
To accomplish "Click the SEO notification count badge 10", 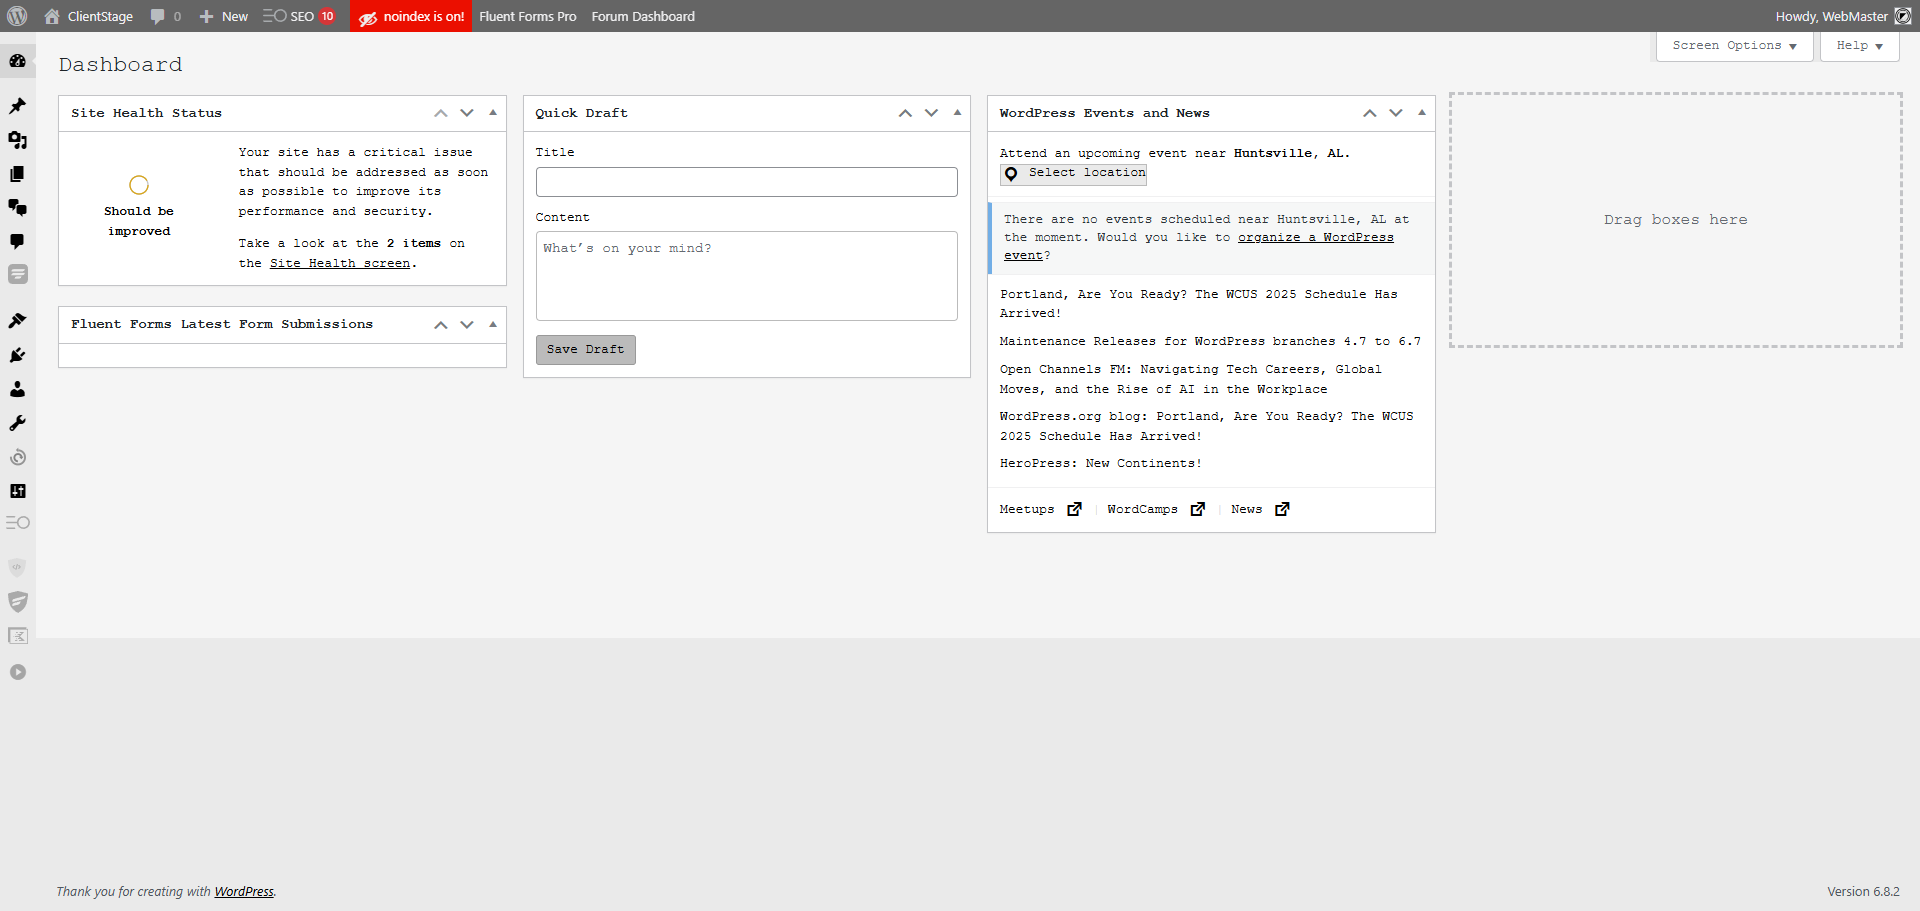I will coord(327,16).
